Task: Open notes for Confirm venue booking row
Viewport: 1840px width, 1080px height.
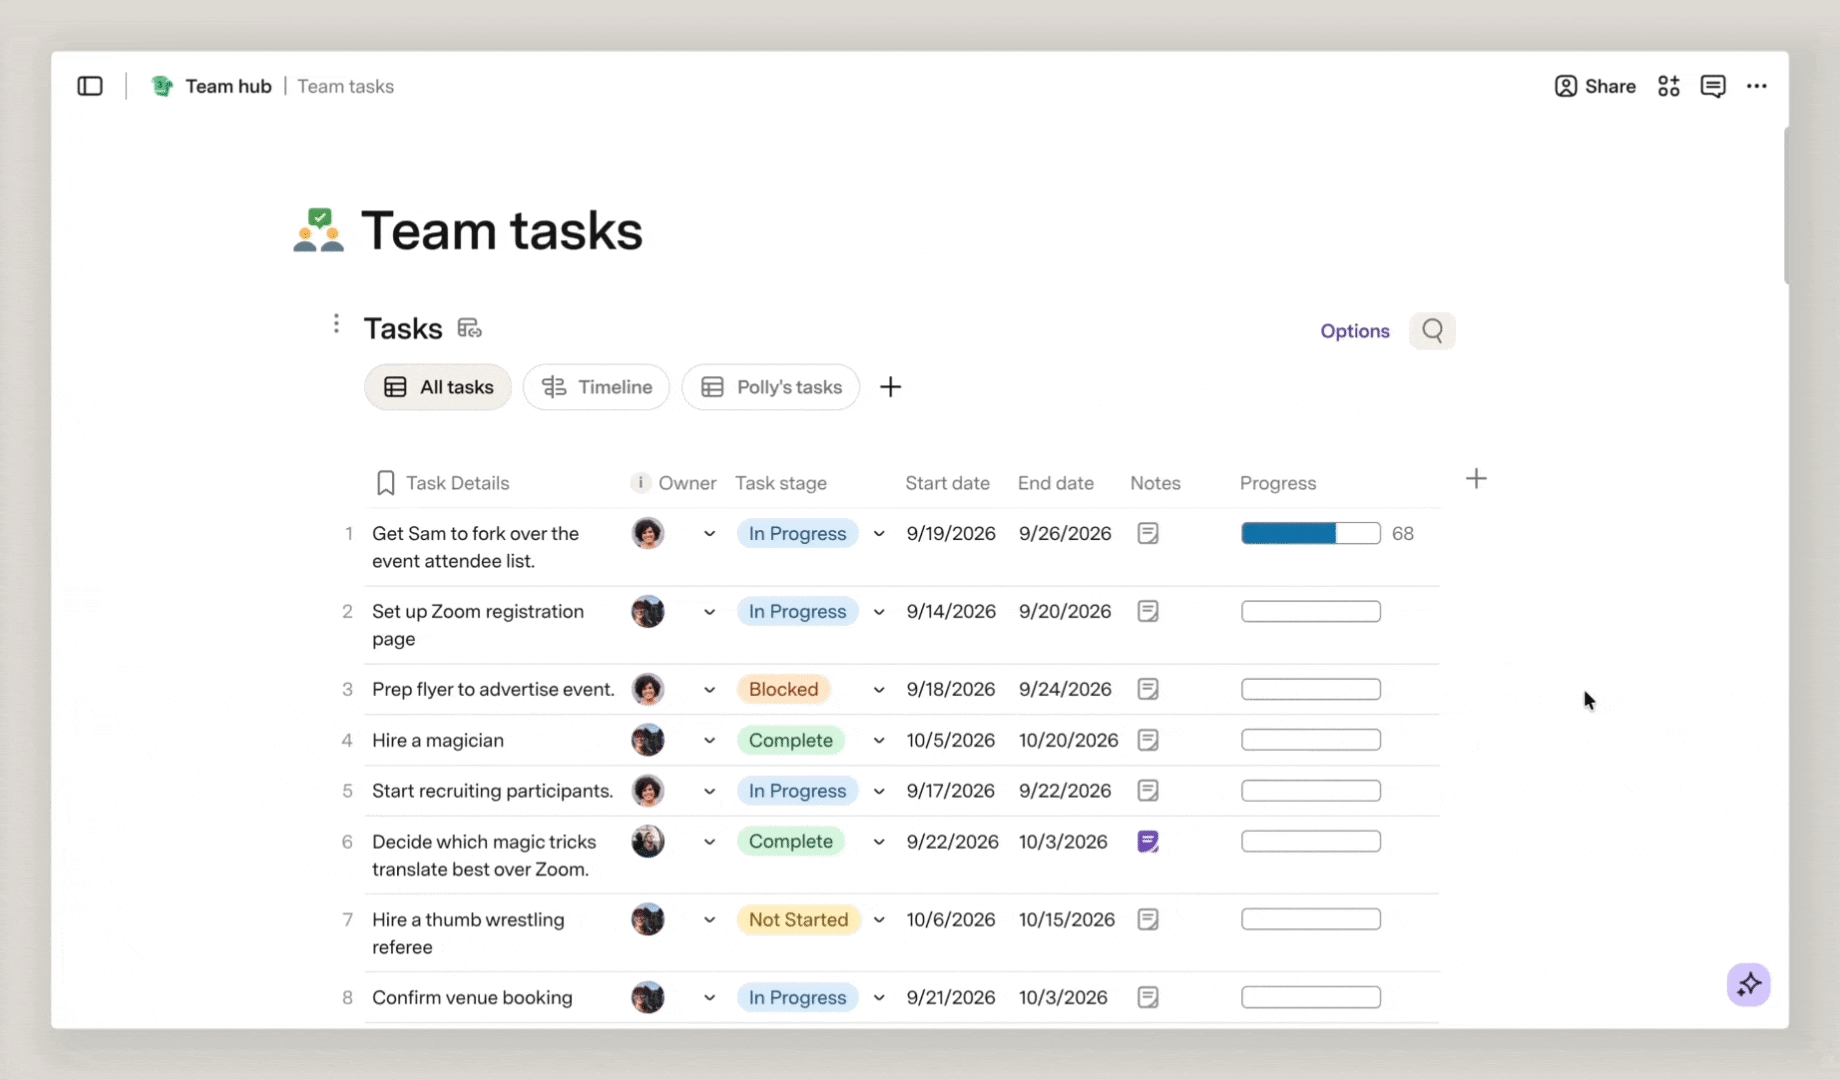Action: click(x=1148, y=997)
